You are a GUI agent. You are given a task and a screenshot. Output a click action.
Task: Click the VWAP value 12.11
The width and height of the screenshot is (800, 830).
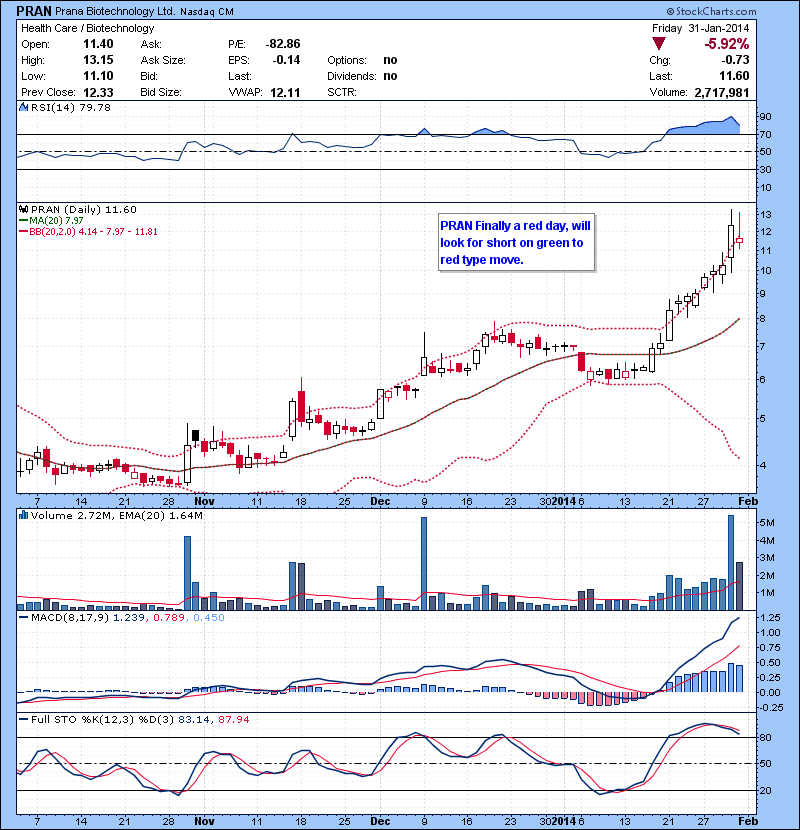point(285,93)
